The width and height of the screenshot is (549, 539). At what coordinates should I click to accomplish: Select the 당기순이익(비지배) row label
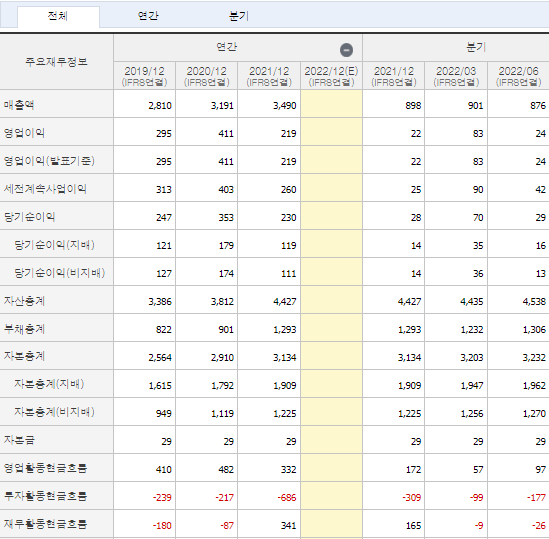[x=60, y=273]
